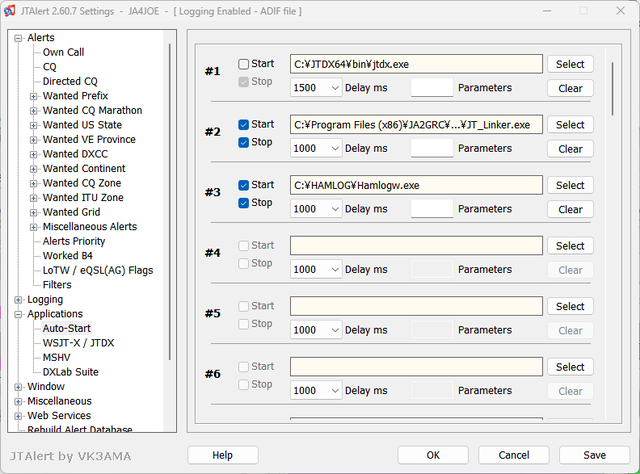Click the JT_Linker.exe path field for #2

click(x=416, y=125)
